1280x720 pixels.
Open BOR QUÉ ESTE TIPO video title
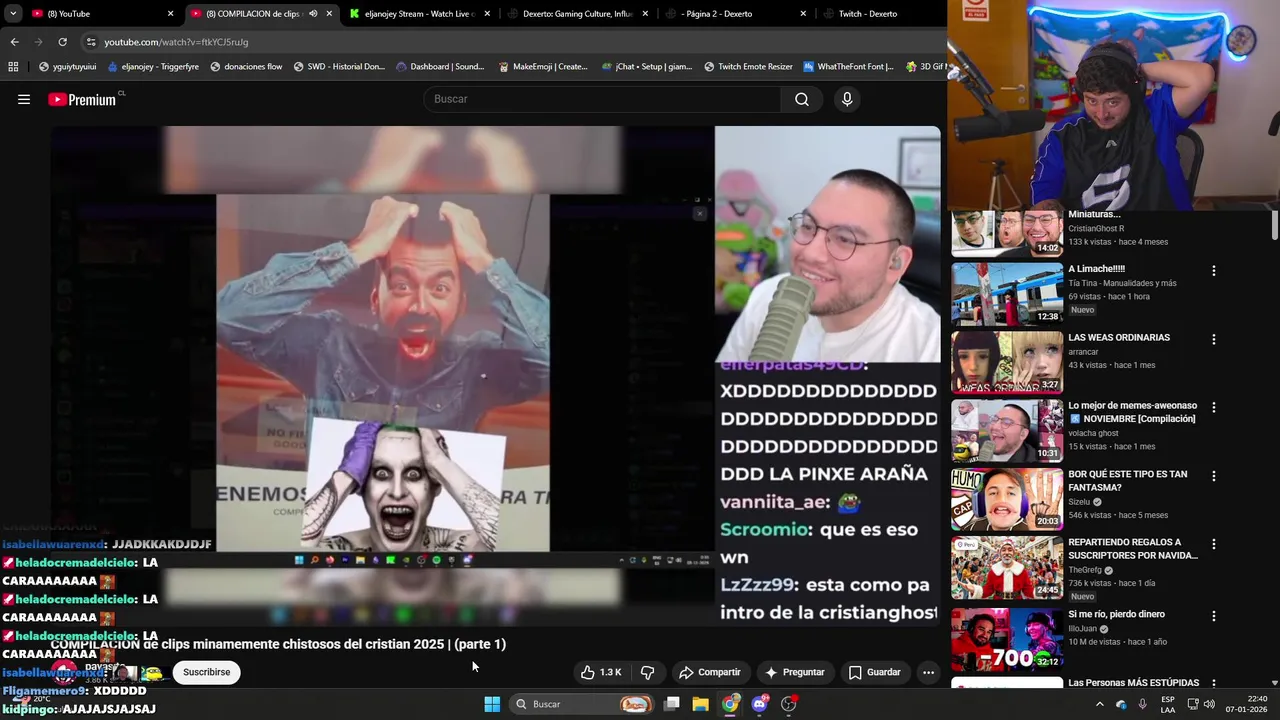1128,481
